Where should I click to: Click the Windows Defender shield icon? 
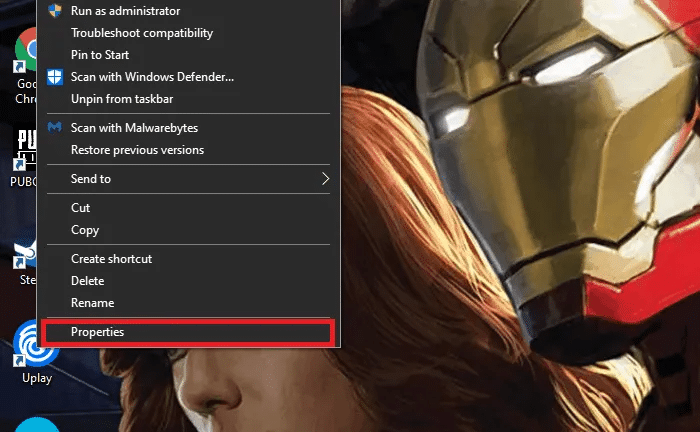pos(55,77)
